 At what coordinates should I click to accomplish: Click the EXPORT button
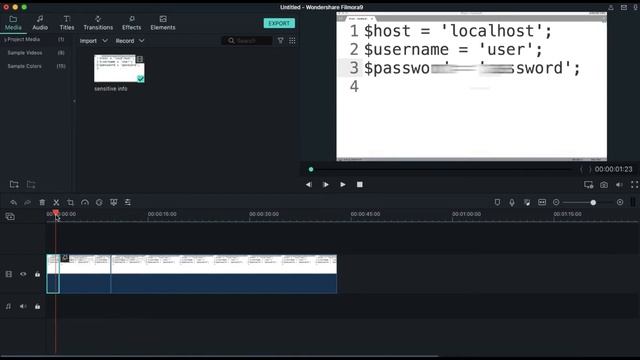279,23
